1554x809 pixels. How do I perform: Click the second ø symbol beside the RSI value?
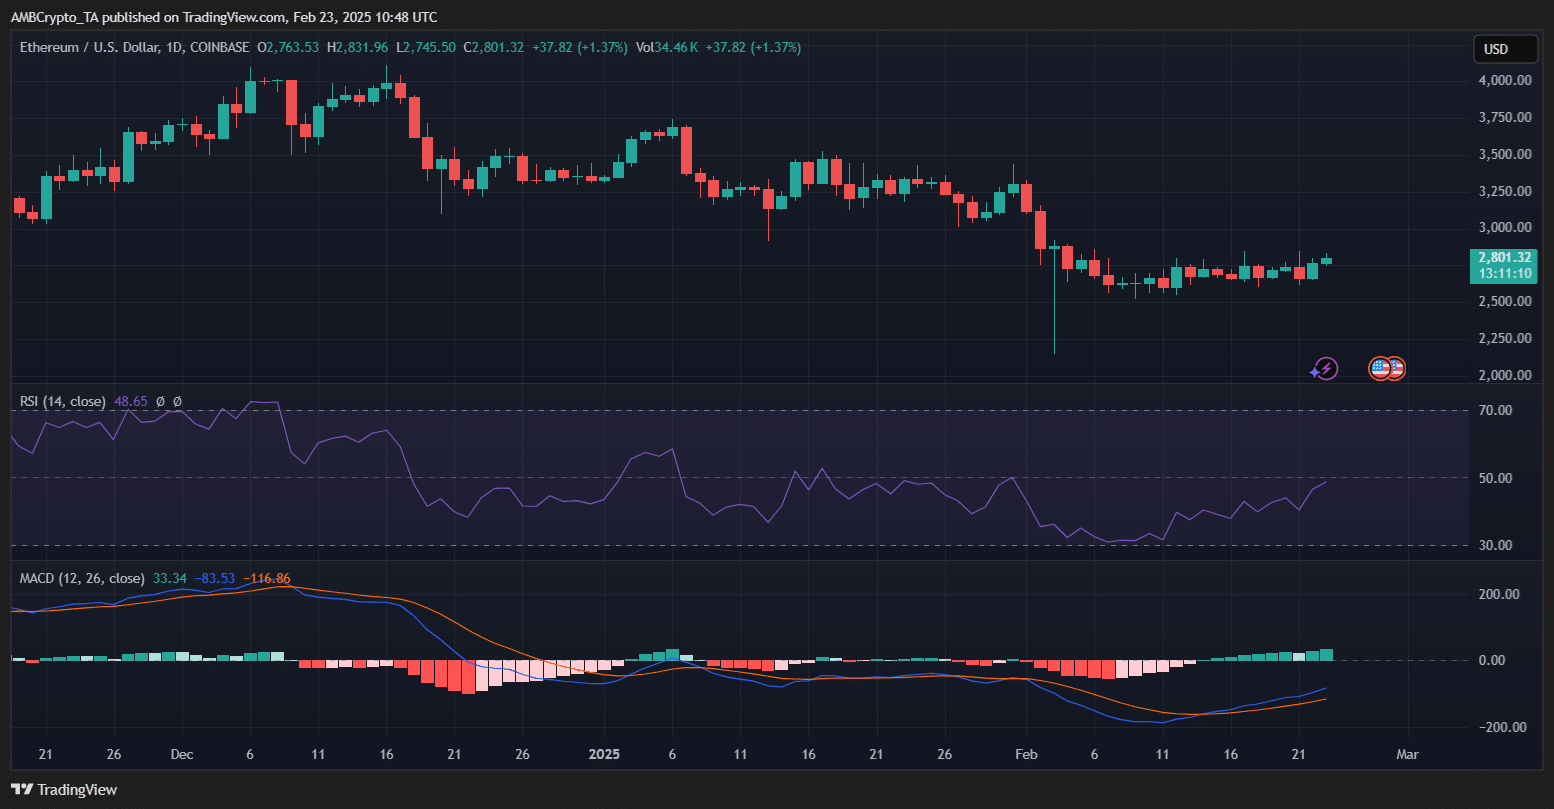click(177, 402)
